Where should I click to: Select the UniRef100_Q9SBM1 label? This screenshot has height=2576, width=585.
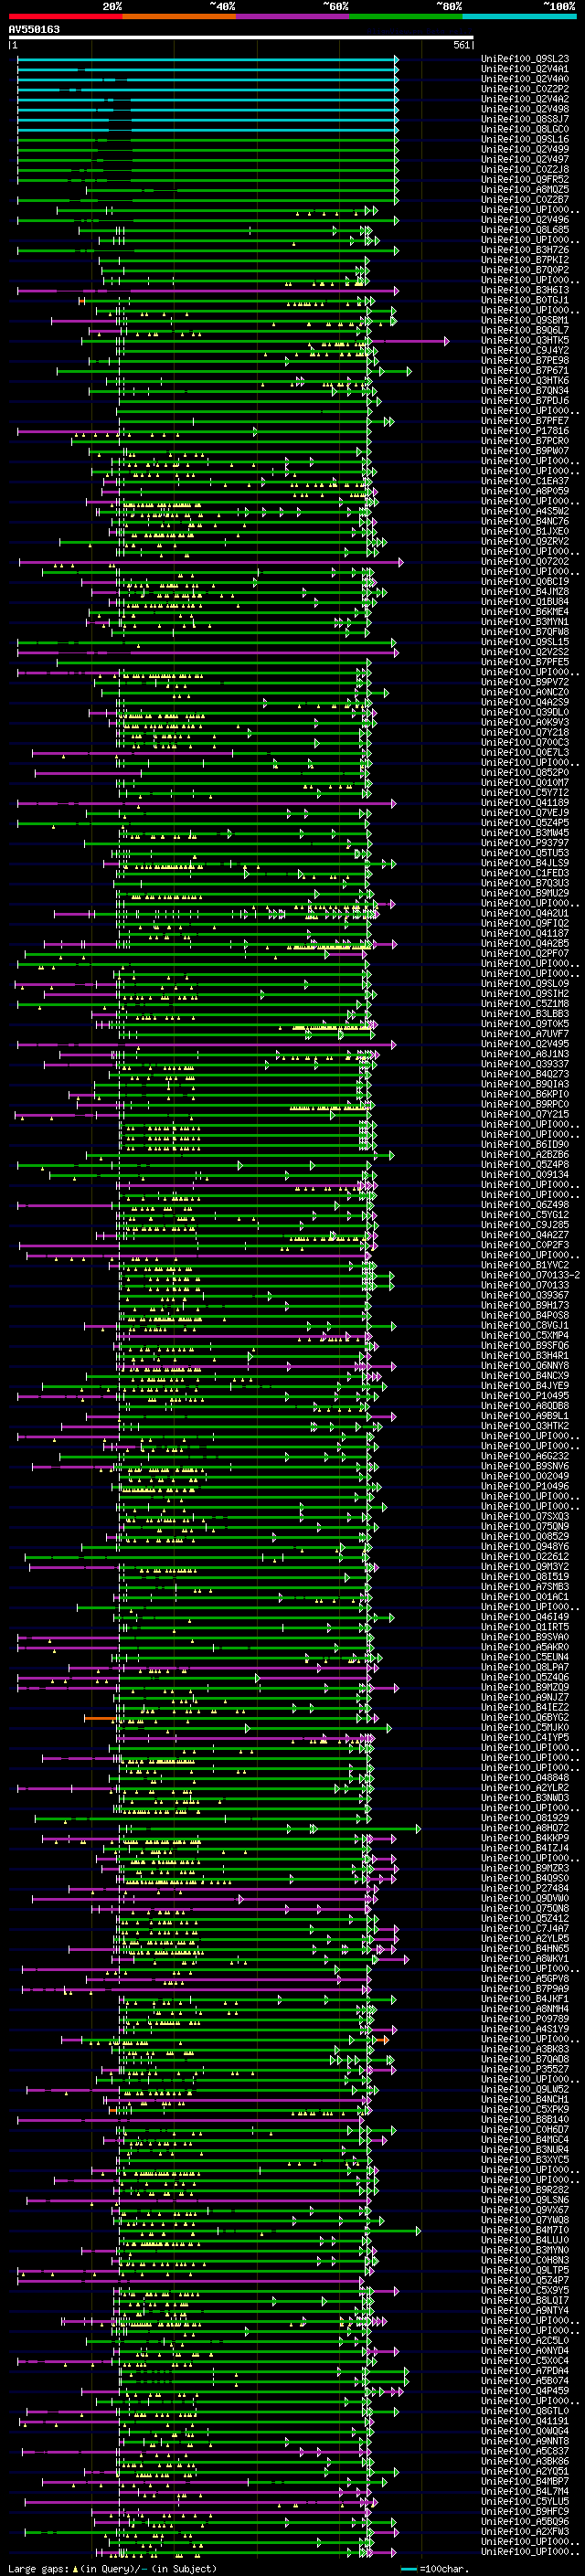525,320
